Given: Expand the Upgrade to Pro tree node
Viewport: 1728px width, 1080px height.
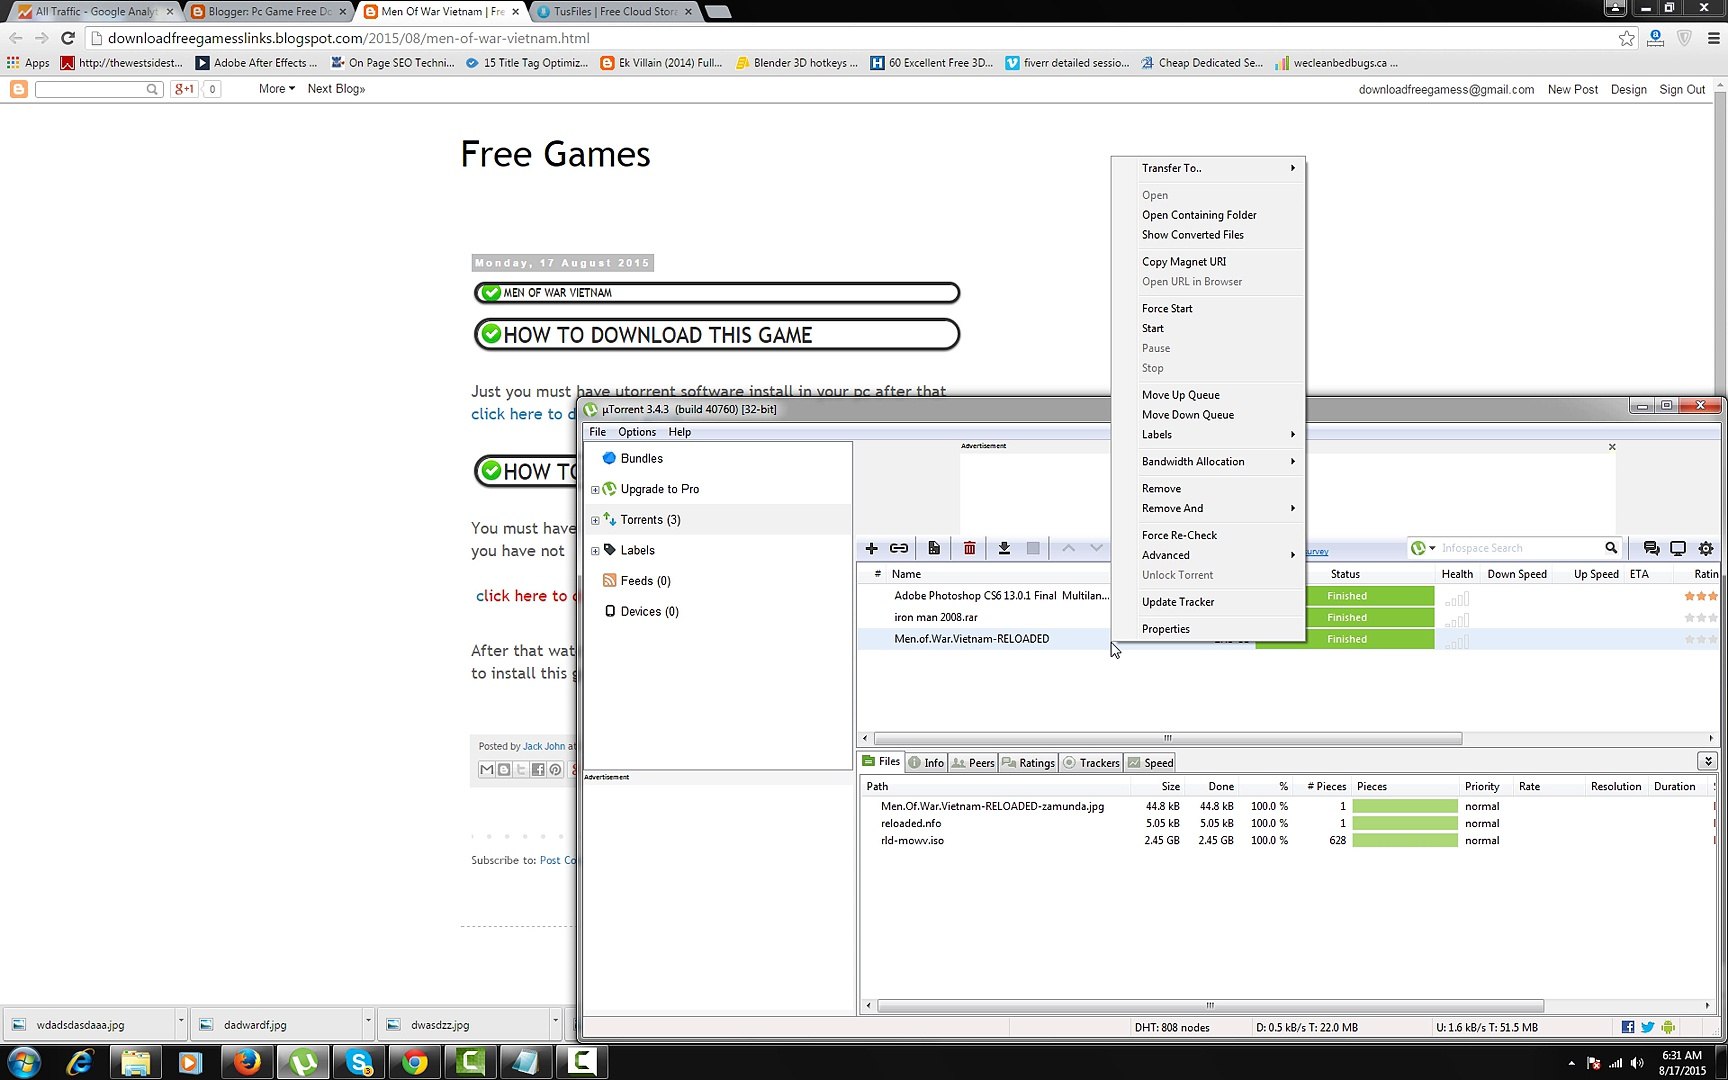Looking at the screenshot, I should pos(595,490).
